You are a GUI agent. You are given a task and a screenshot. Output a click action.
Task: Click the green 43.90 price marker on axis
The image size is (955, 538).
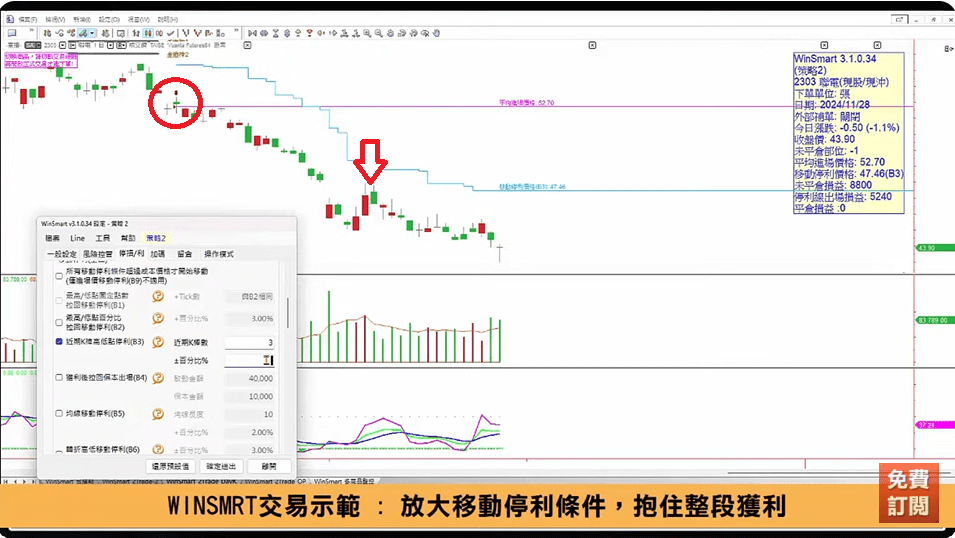point(934,248)
